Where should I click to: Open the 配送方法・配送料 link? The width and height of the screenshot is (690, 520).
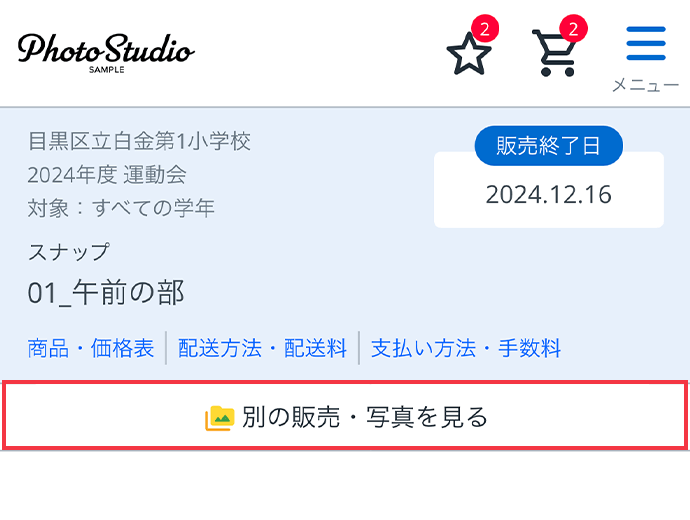coord(262,348)
